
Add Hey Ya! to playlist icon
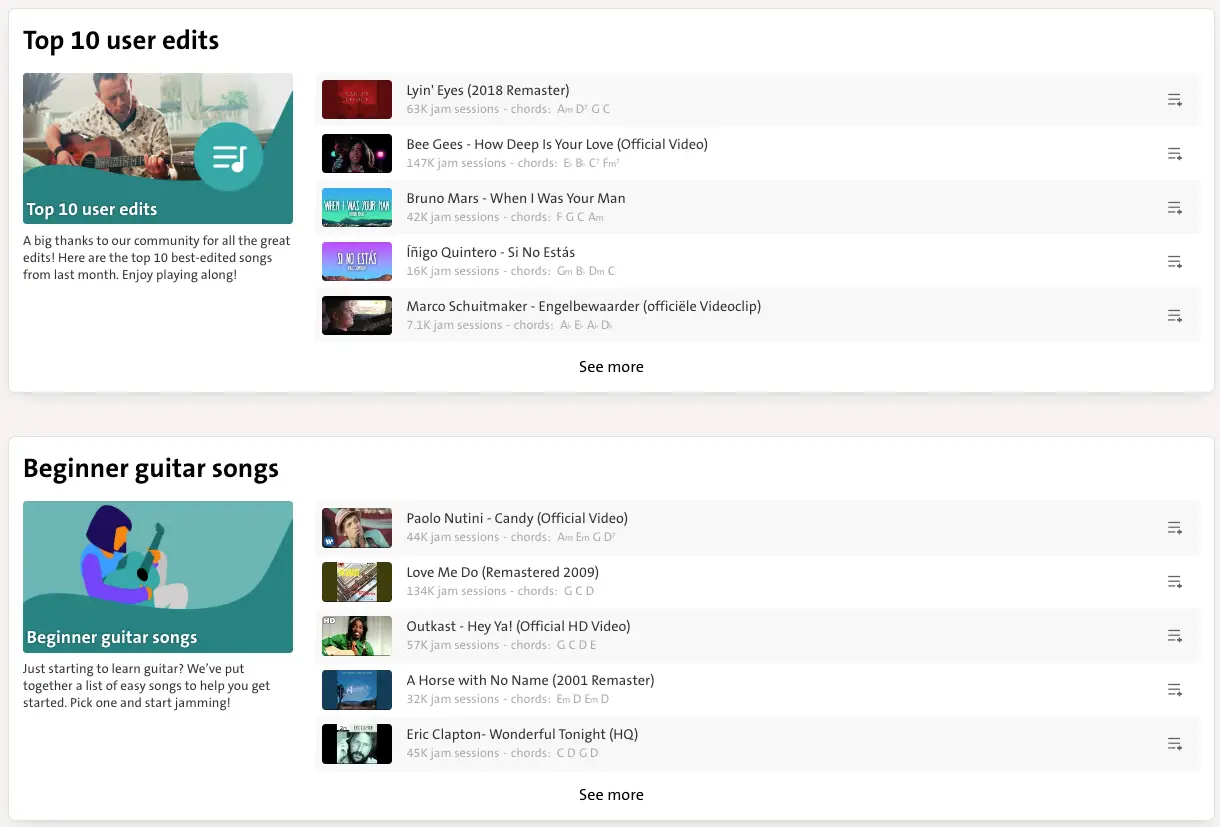(x=1174, y=636)
